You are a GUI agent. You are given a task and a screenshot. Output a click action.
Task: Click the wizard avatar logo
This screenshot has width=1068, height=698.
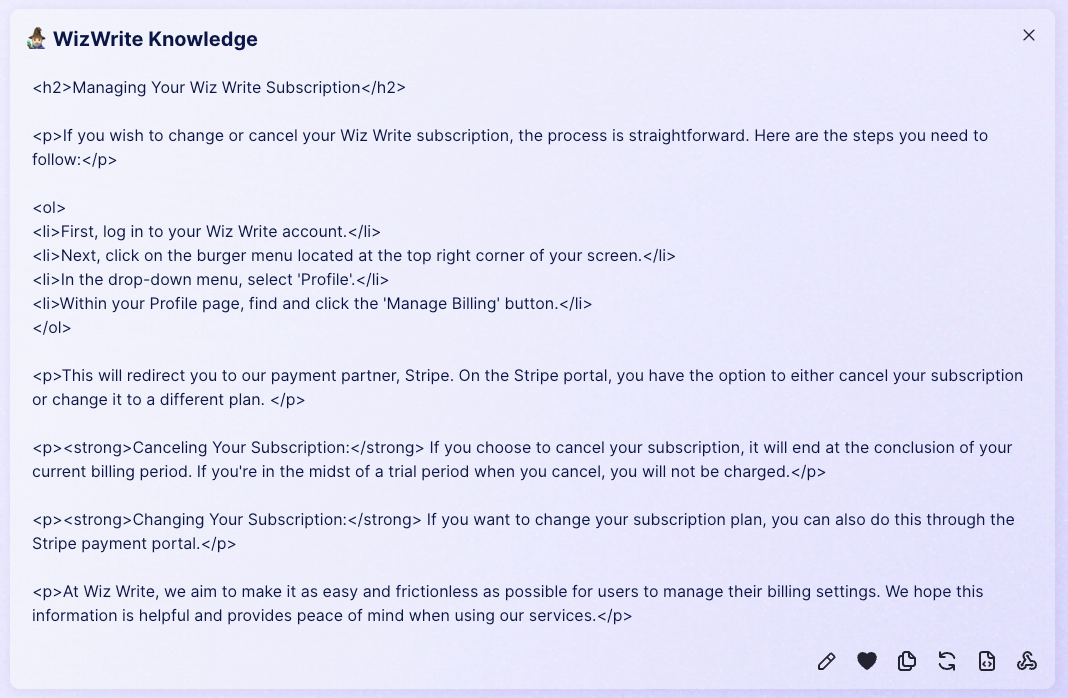click(37, 38)
